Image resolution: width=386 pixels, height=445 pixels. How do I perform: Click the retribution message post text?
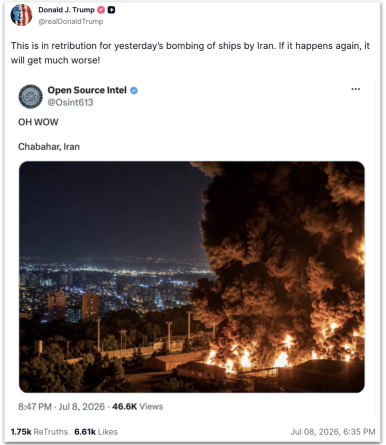tap(190, 53)
